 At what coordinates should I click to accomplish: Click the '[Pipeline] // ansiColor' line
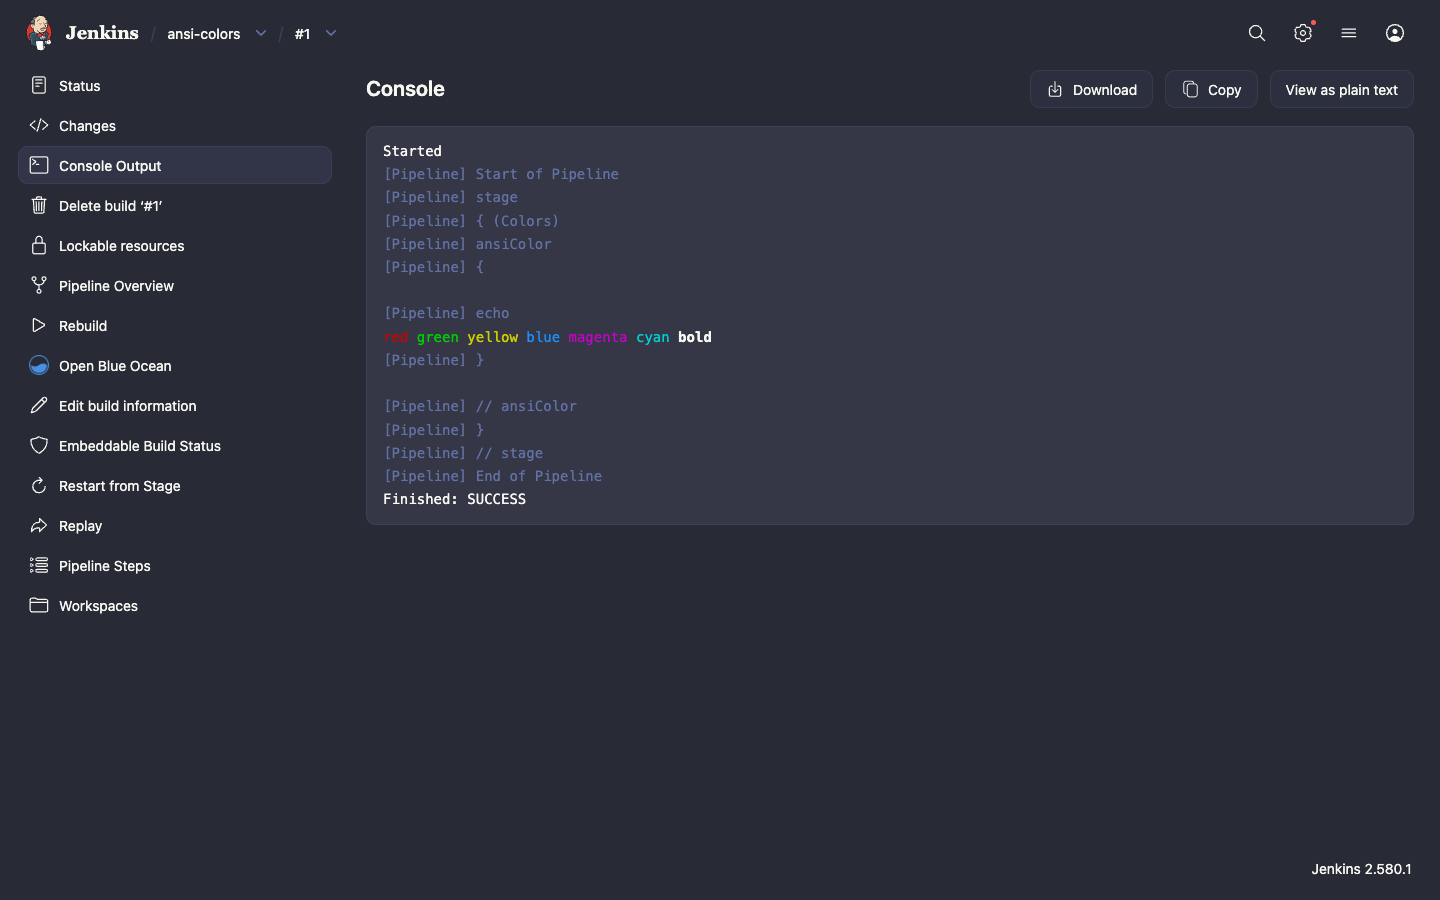[x=480, y=406]
